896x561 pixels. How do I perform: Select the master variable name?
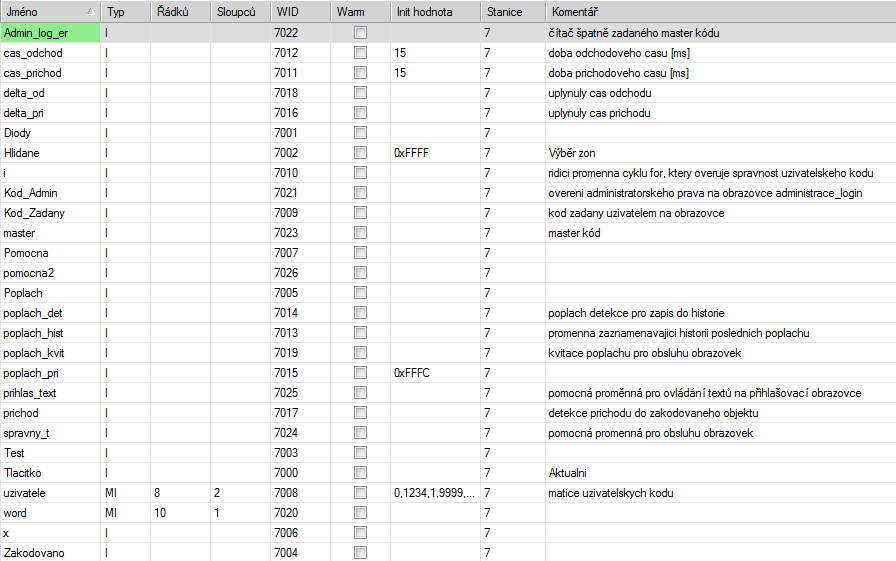[x=19, y=233]
